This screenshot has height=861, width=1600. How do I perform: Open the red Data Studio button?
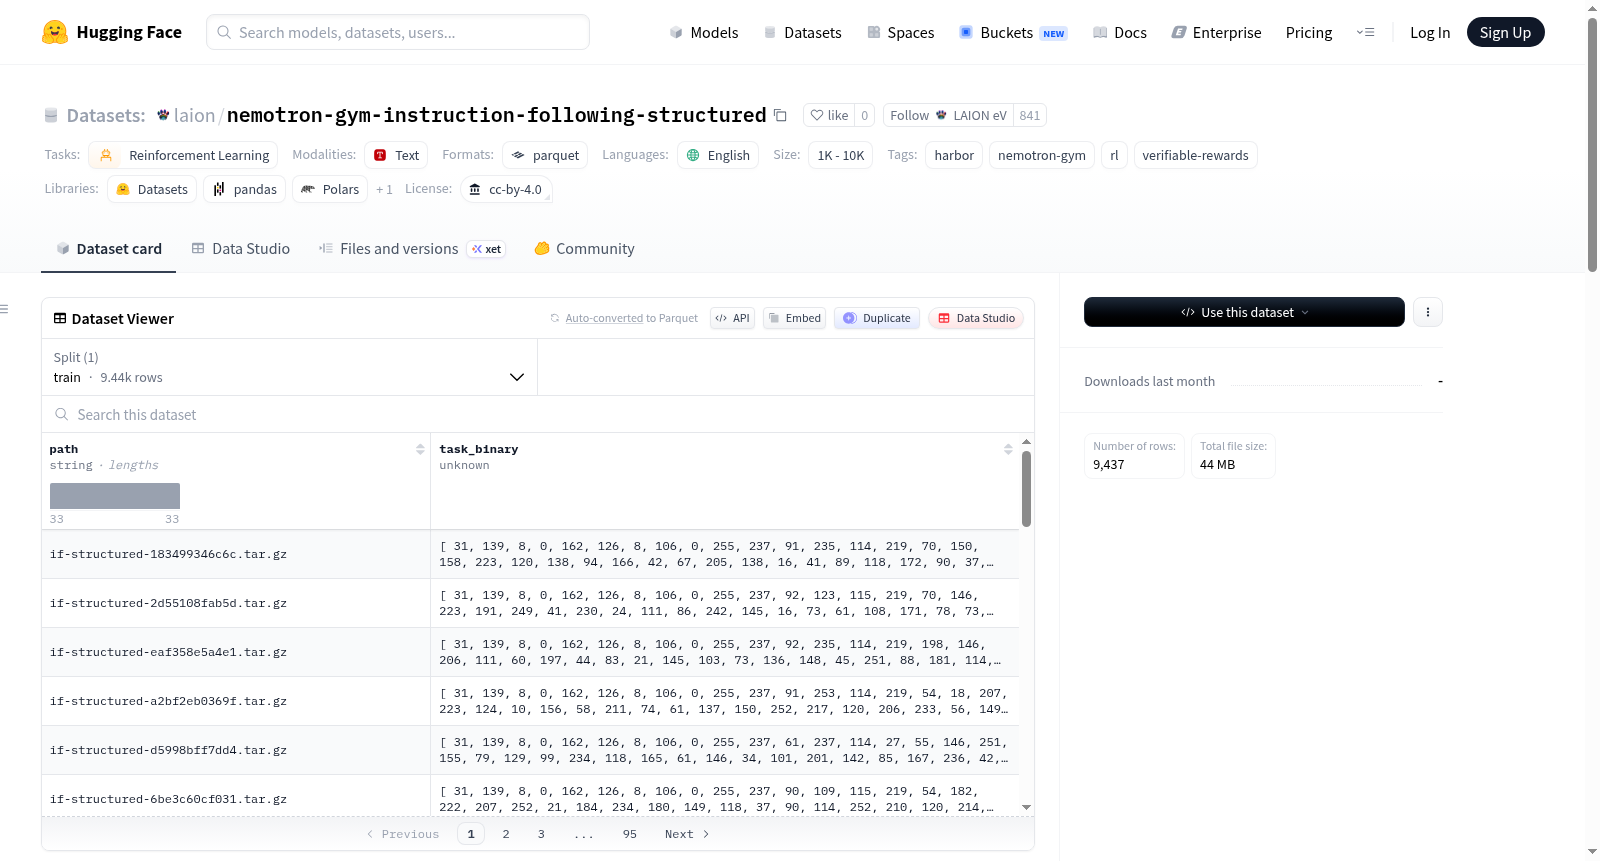click(x=976, y=318)
